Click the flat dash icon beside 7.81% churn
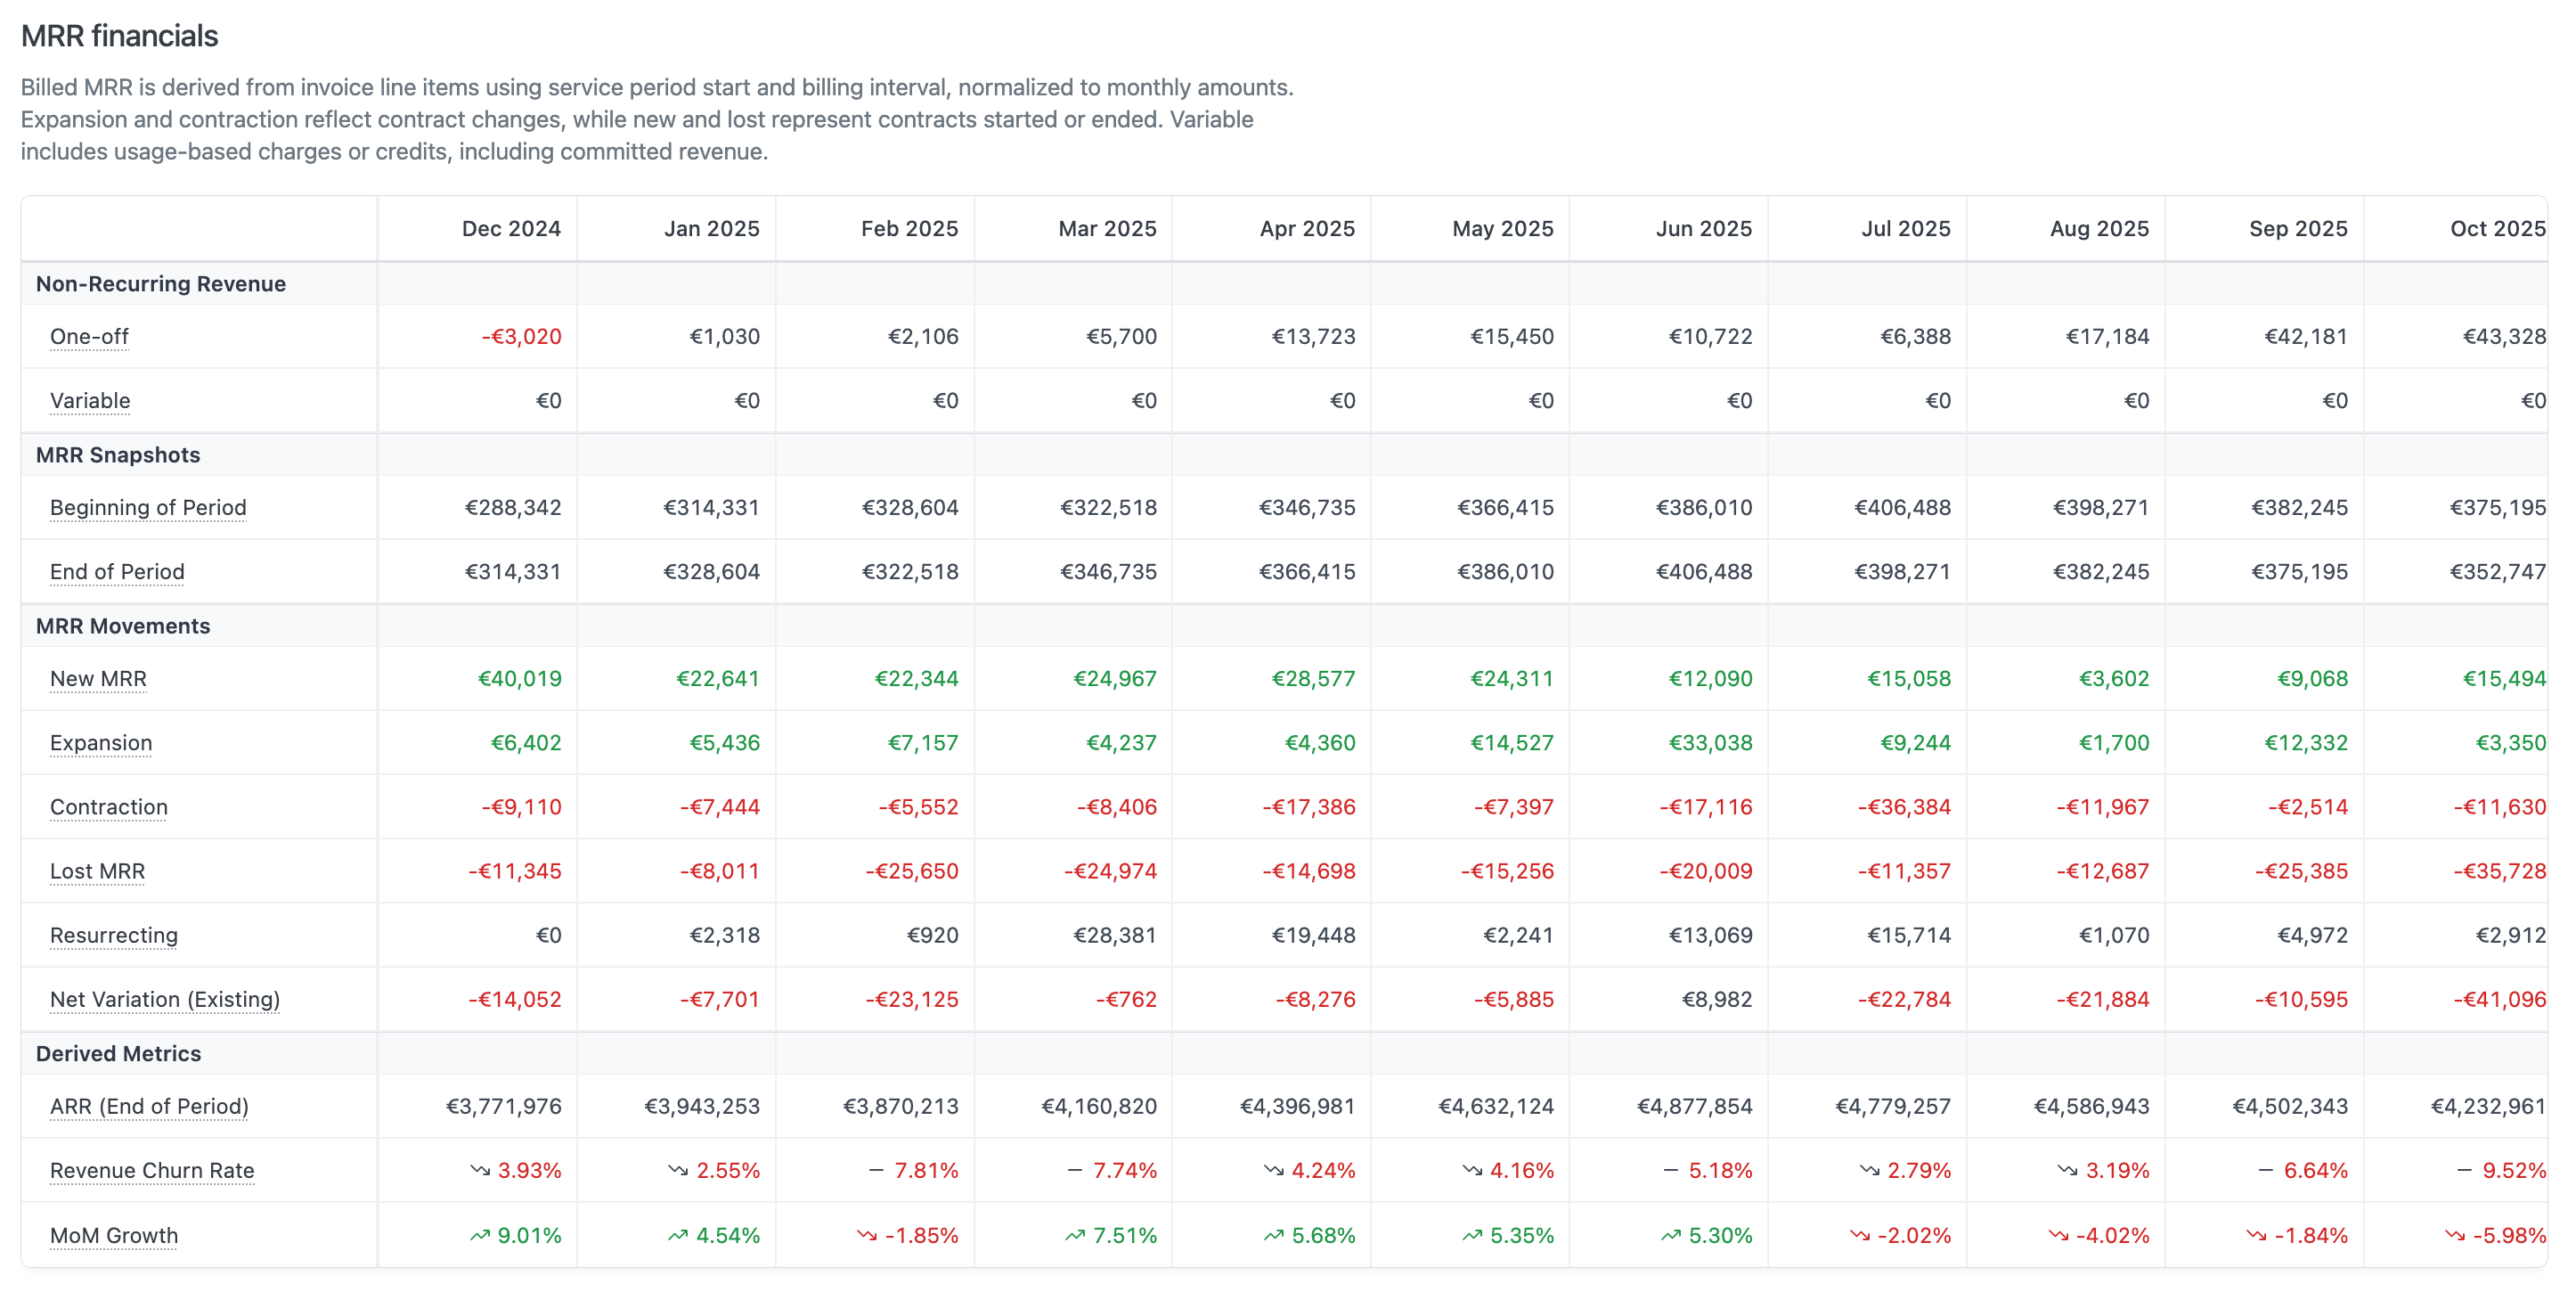The width and height of the screenshot is (2576, 1292). [x=876, y=1170]
